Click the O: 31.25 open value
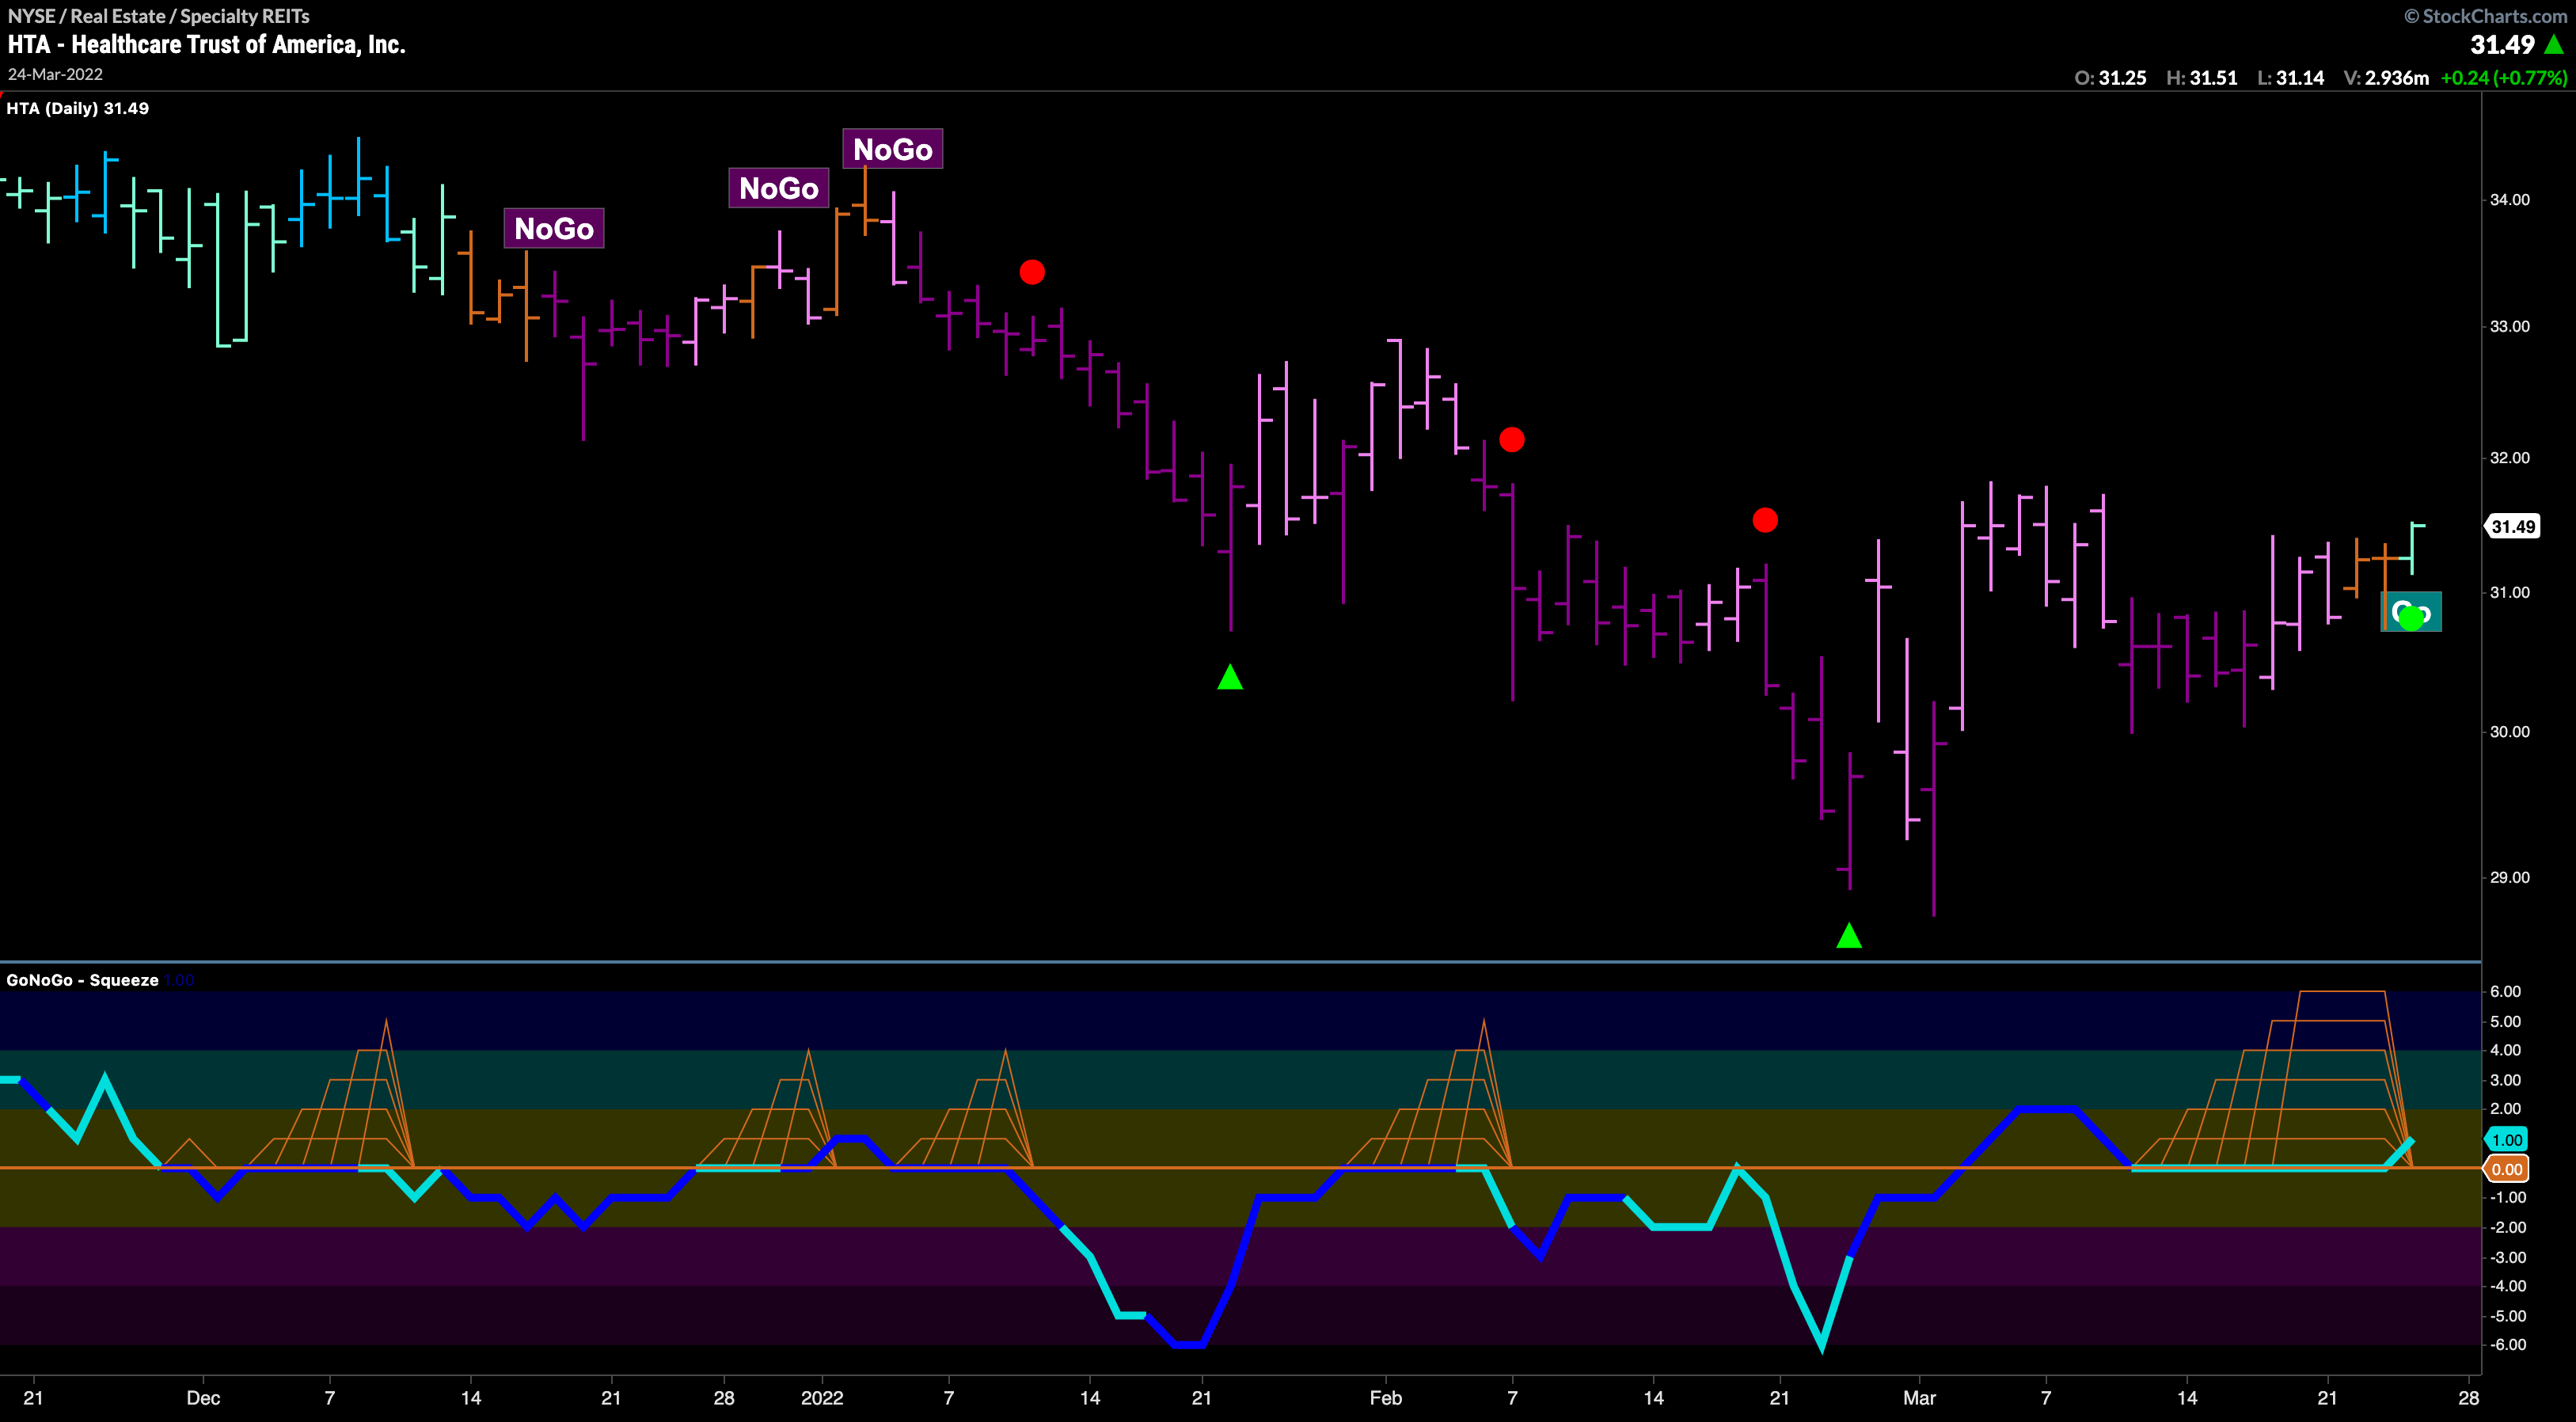The width and height of the screenshot is (2576, 1422). pos(2110,78)
